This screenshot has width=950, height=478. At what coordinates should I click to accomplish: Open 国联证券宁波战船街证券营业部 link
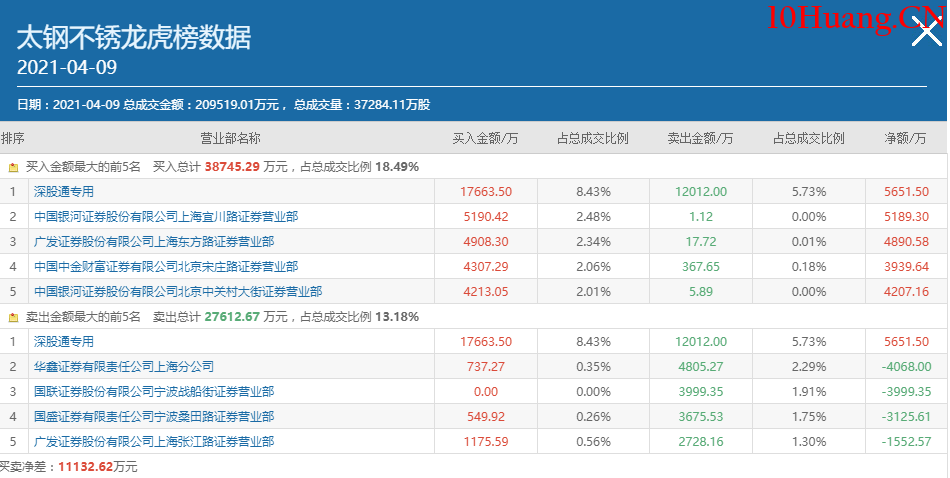(154, 391)
